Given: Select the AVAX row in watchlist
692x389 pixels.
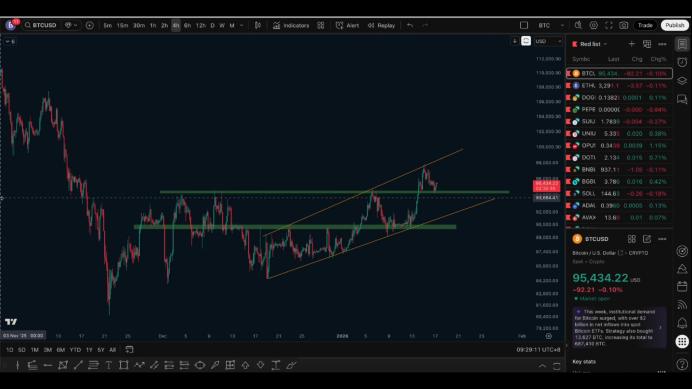Looking at the screenshot, I should tap(619, 218).
